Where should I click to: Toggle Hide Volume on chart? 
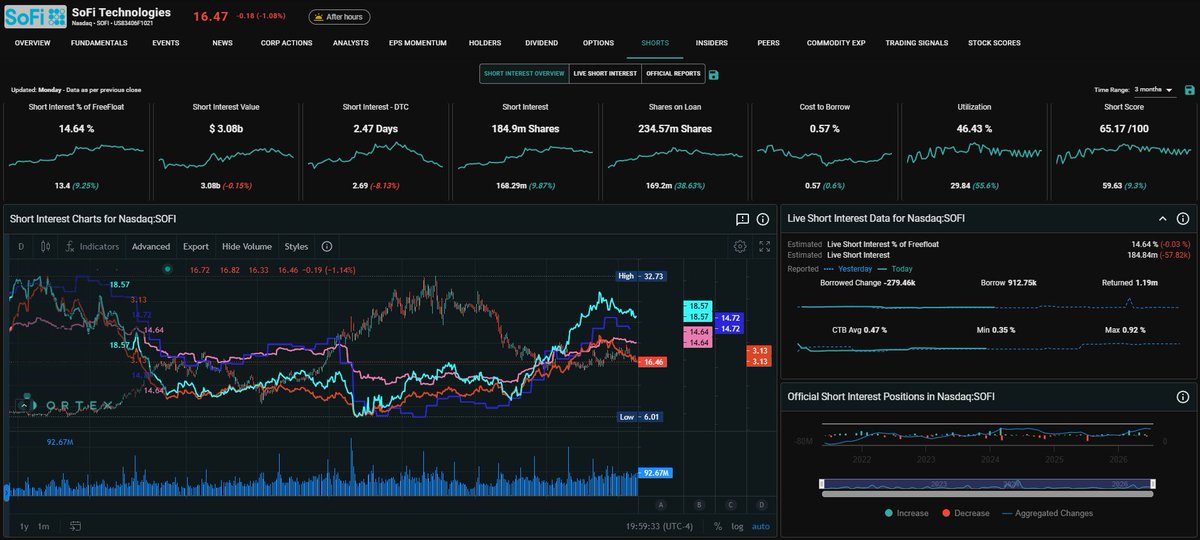click(247, 246)
